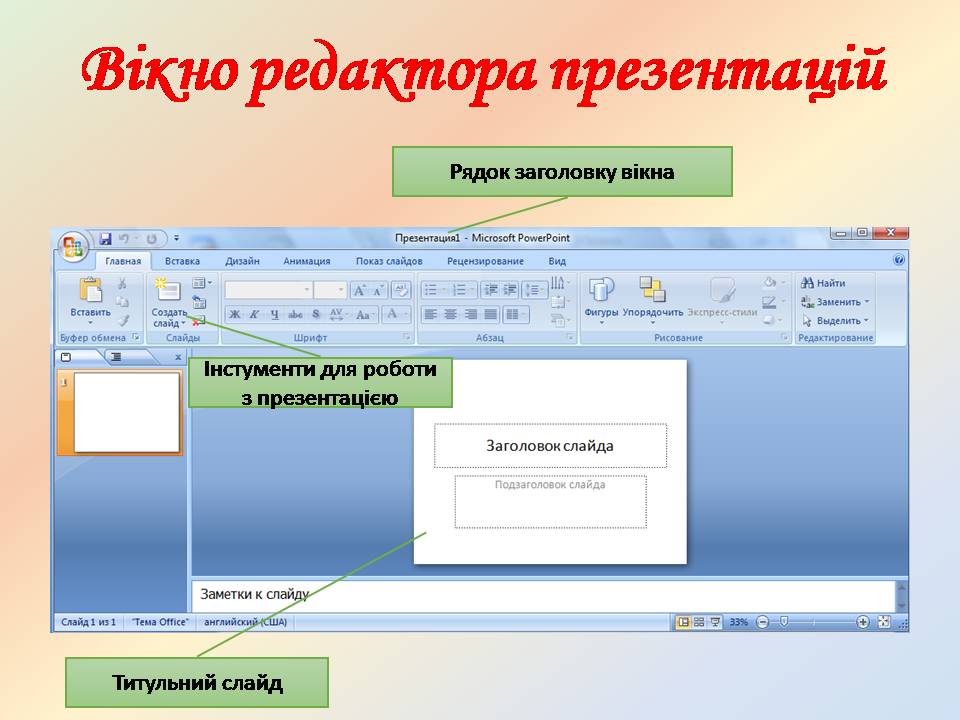Click the Paste (Вставить) clipboard icon

(90, 291)
